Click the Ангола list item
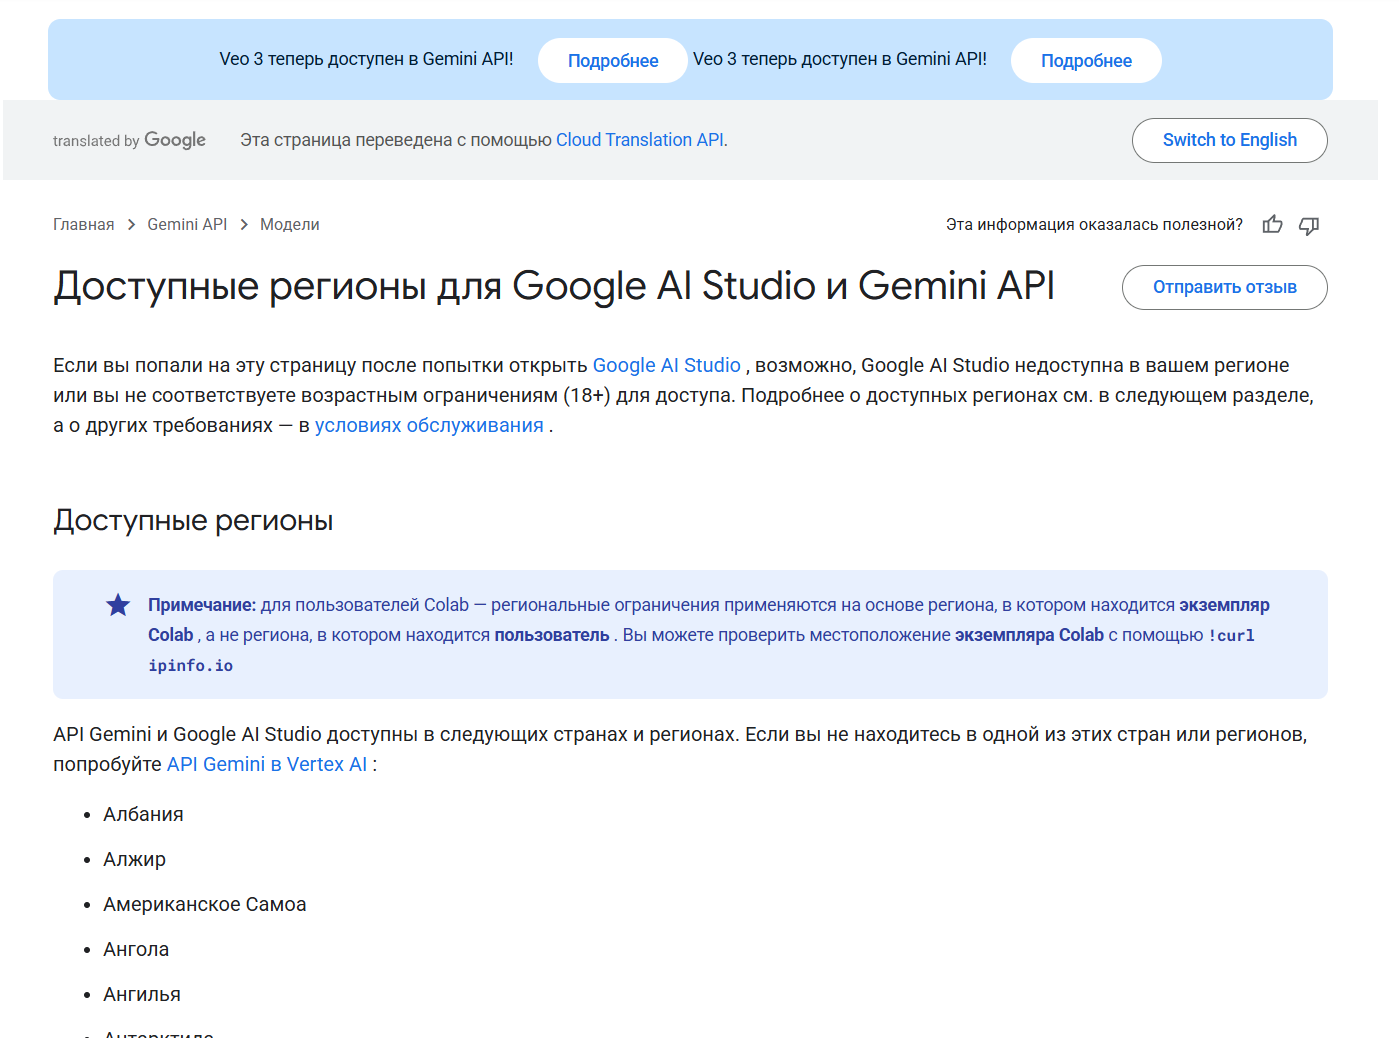This screenshot has height=1038, width=1399. [x=136, y=949]
